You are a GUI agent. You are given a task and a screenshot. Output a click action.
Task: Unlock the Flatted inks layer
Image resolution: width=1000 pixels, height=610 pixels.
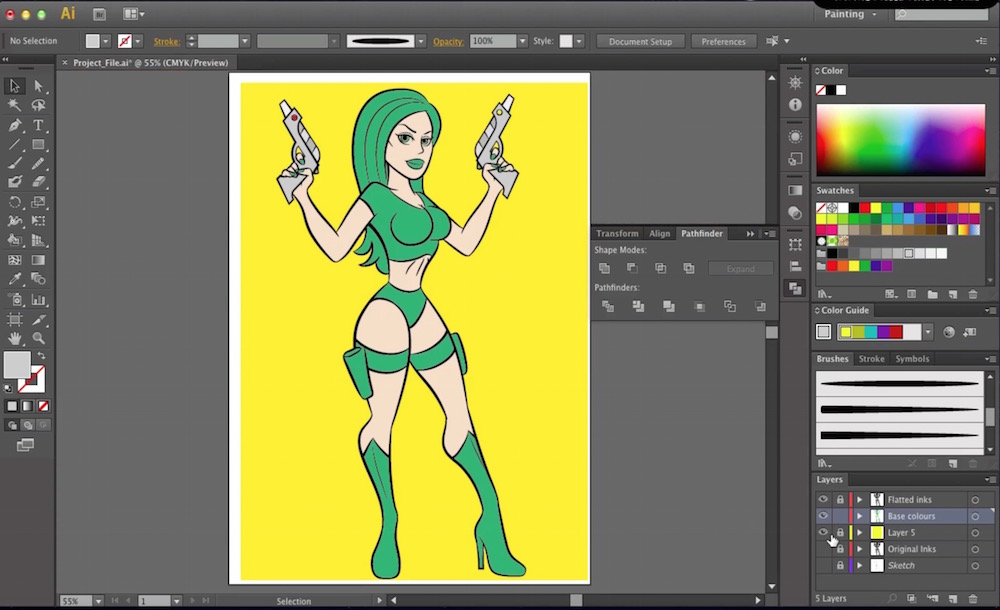pos(840,500)
